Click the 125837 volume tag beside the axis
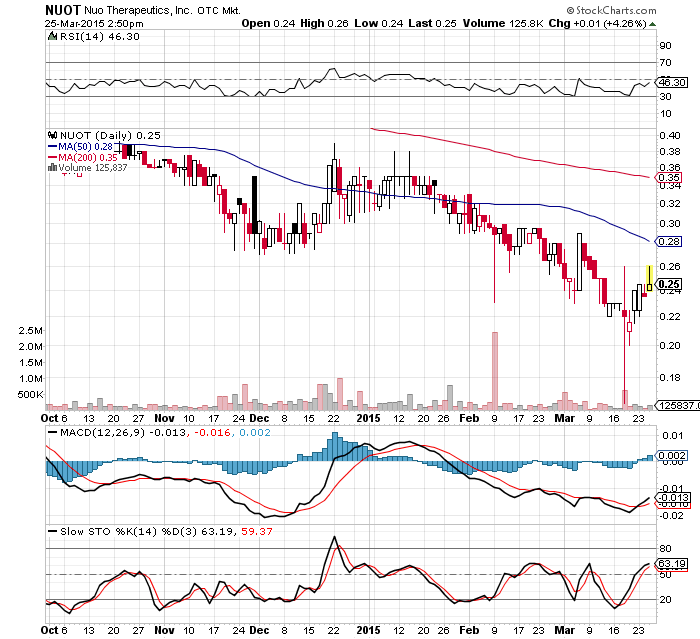 click(678, 405)
